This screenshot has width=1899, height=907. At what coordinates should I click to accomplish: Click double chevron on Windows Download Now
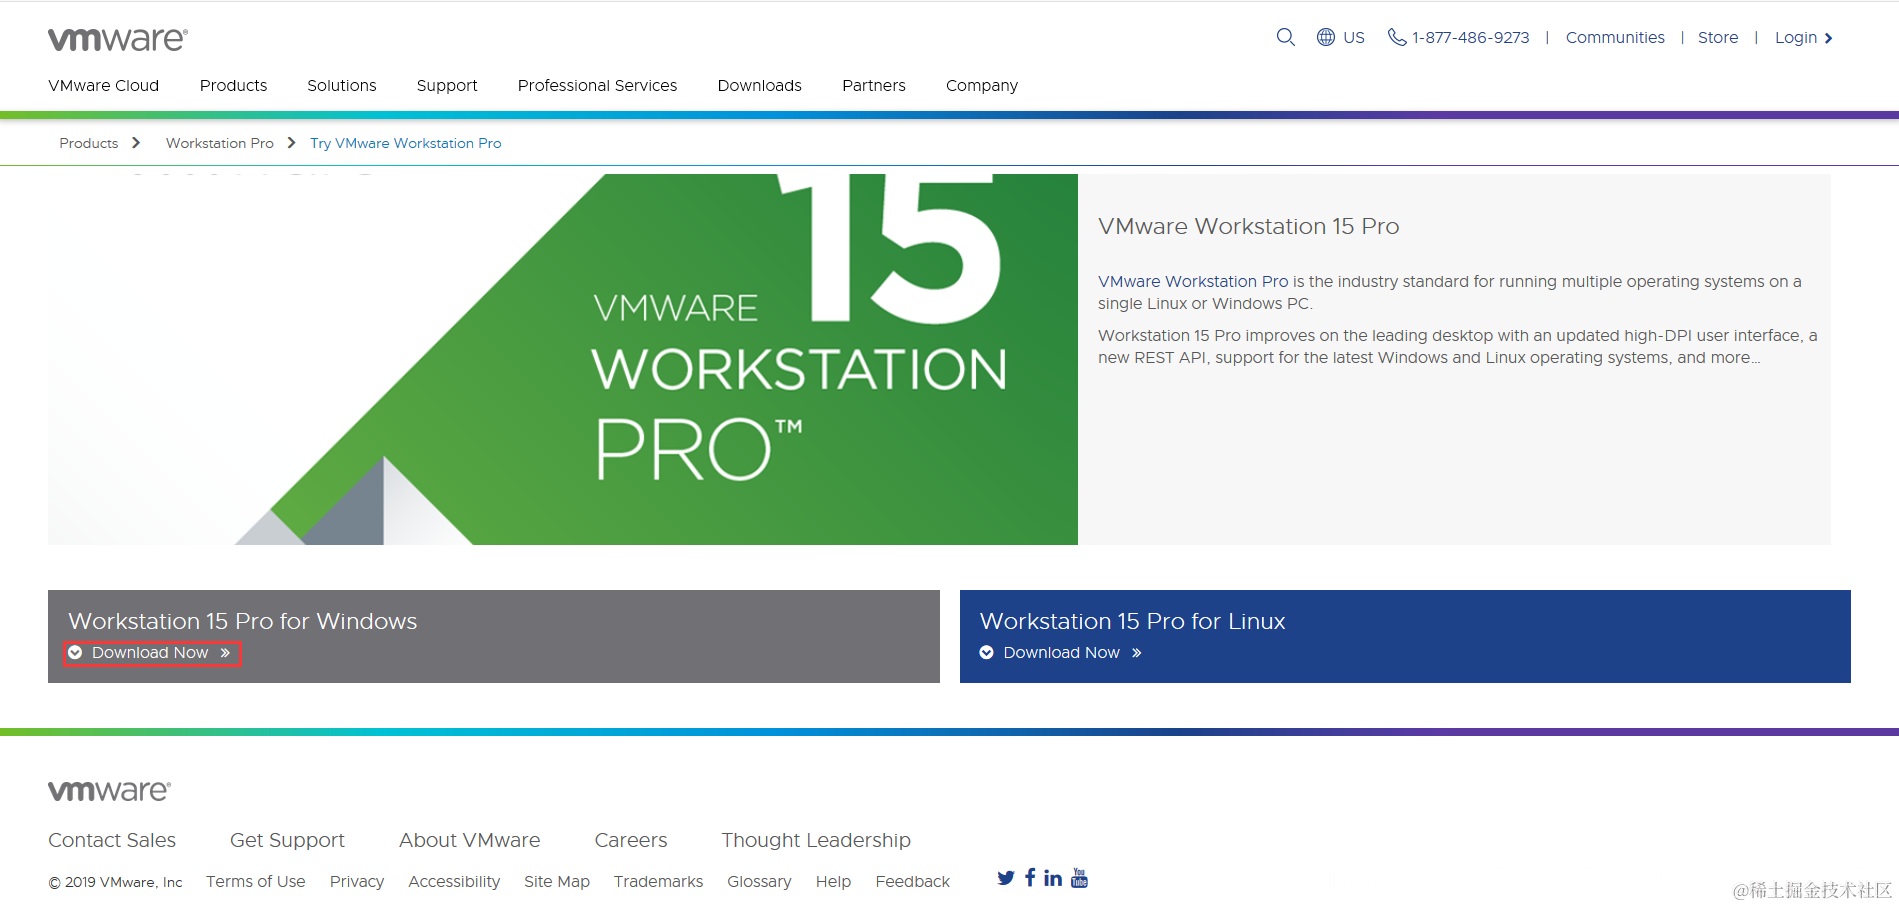pyautogui.click(x=225, y=653)
